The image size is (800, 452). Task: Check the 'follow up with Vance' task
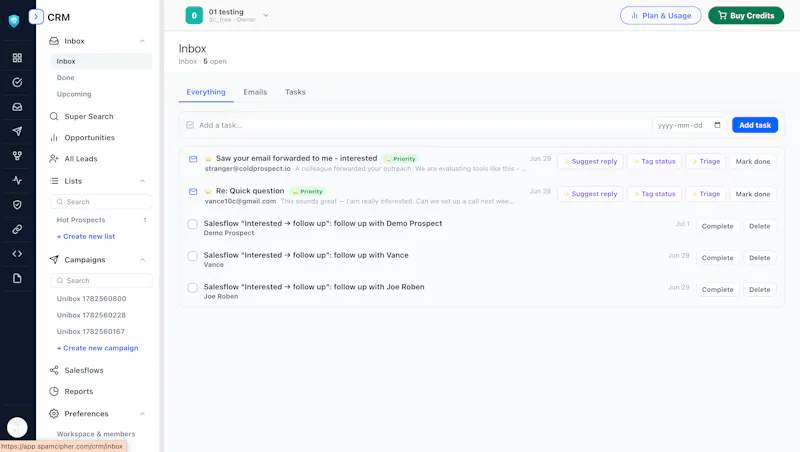tap(192, 256)
